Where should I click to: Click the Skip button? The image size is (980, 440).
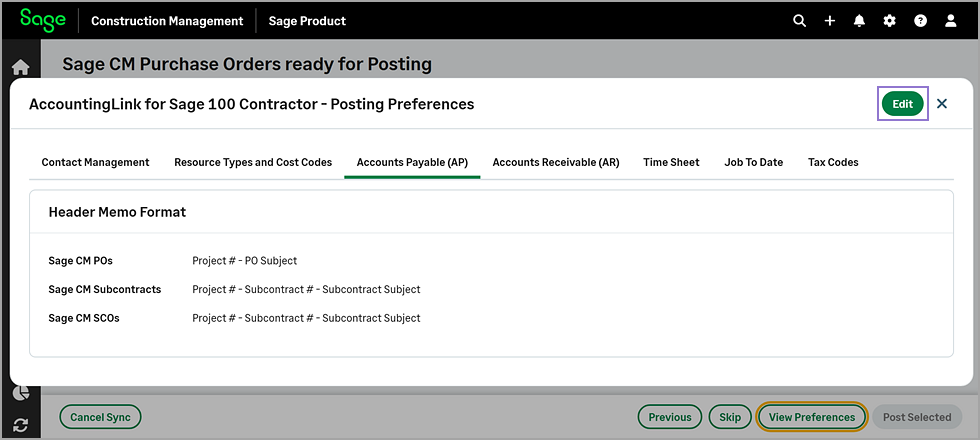point(730,417)
